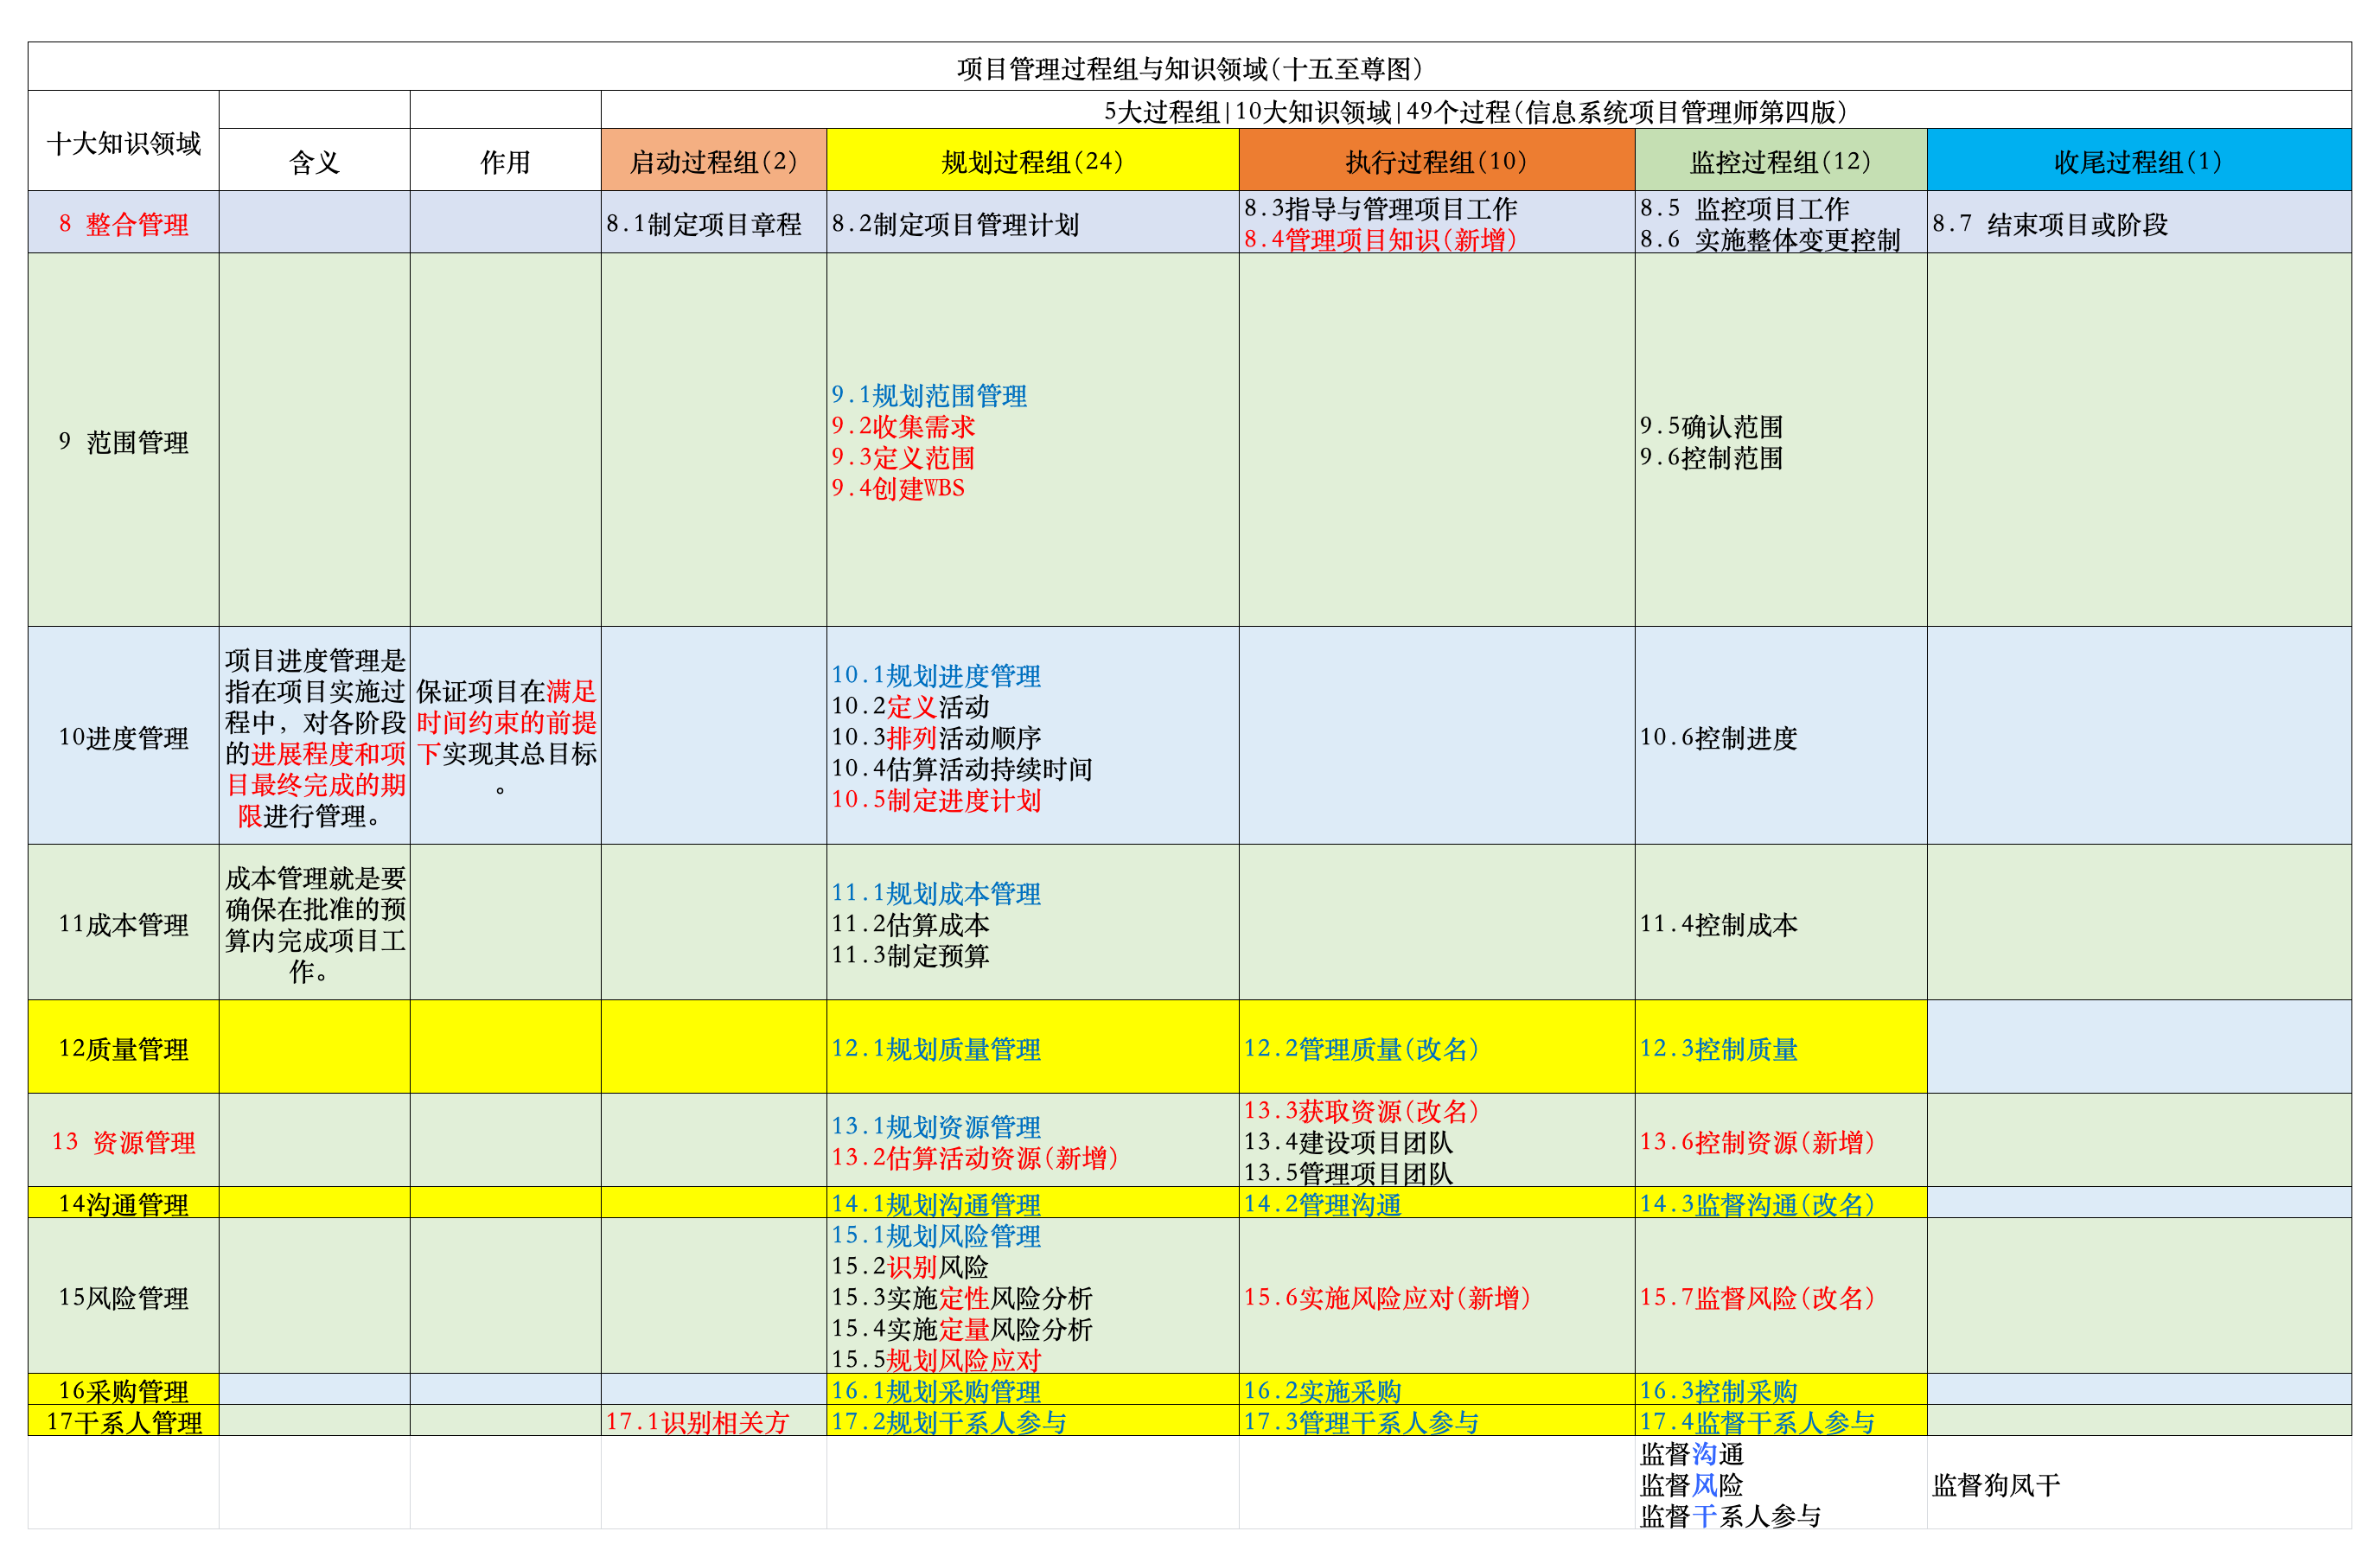Click the 12.2管理质量(改名) cell

tap(1436, 1047)
